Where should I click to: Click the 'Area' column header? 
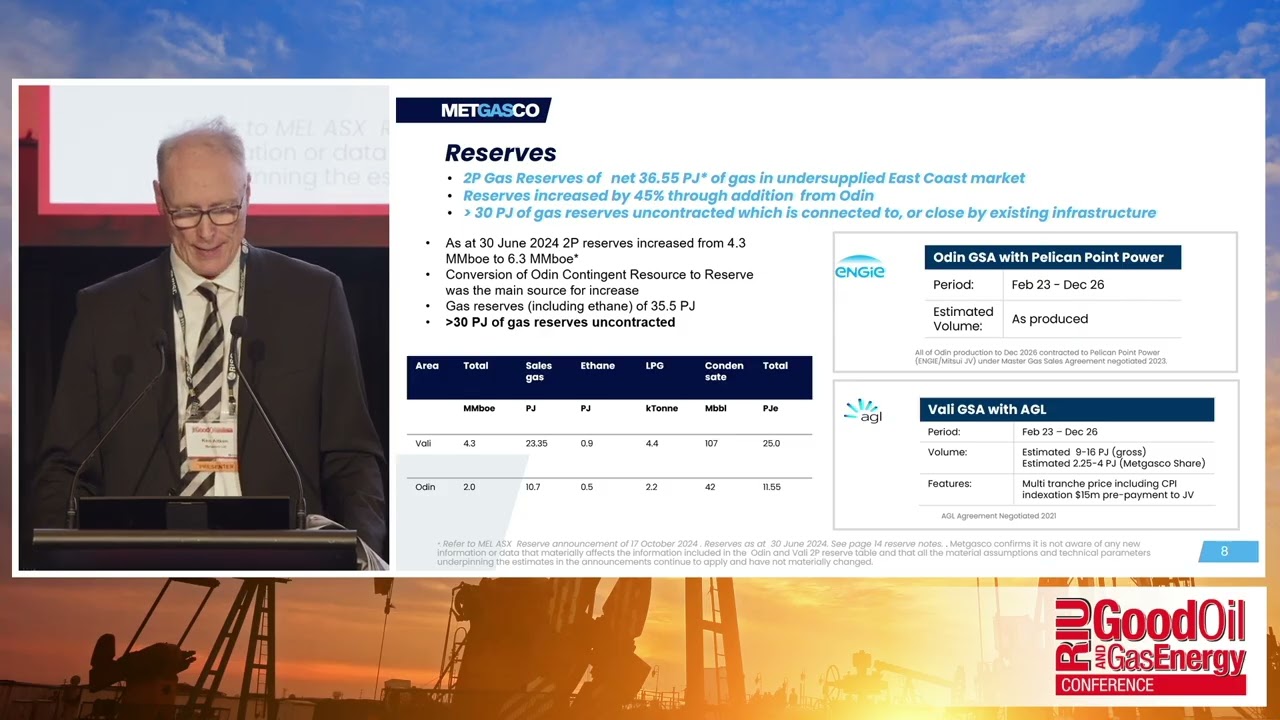point(427,366)
